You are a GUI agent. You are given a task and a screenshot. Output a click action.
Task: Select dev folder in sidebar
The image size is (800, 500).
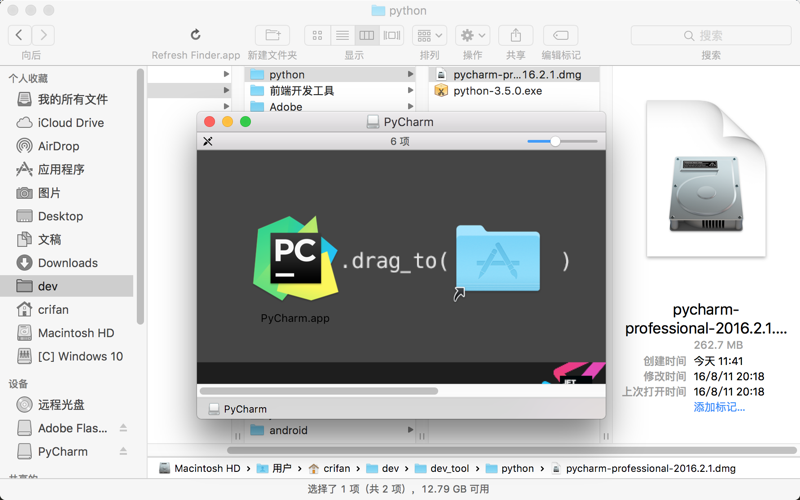pos(66,286)
